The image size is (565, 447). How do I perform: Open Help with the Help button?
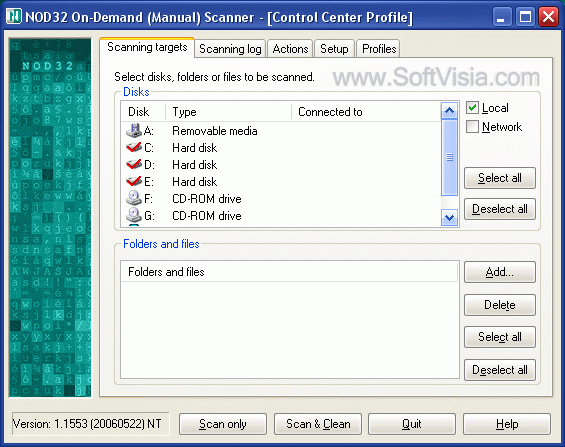pyautogui.click(x=507, y=424)
